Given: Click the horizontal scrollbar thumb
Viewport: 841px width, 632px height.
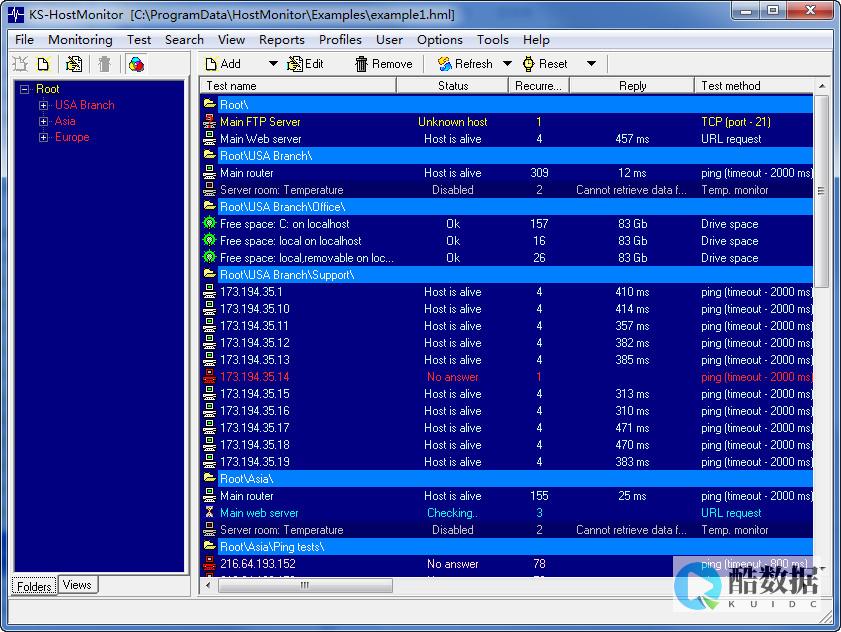Looking at the screenshot, I should coord(305,585).
